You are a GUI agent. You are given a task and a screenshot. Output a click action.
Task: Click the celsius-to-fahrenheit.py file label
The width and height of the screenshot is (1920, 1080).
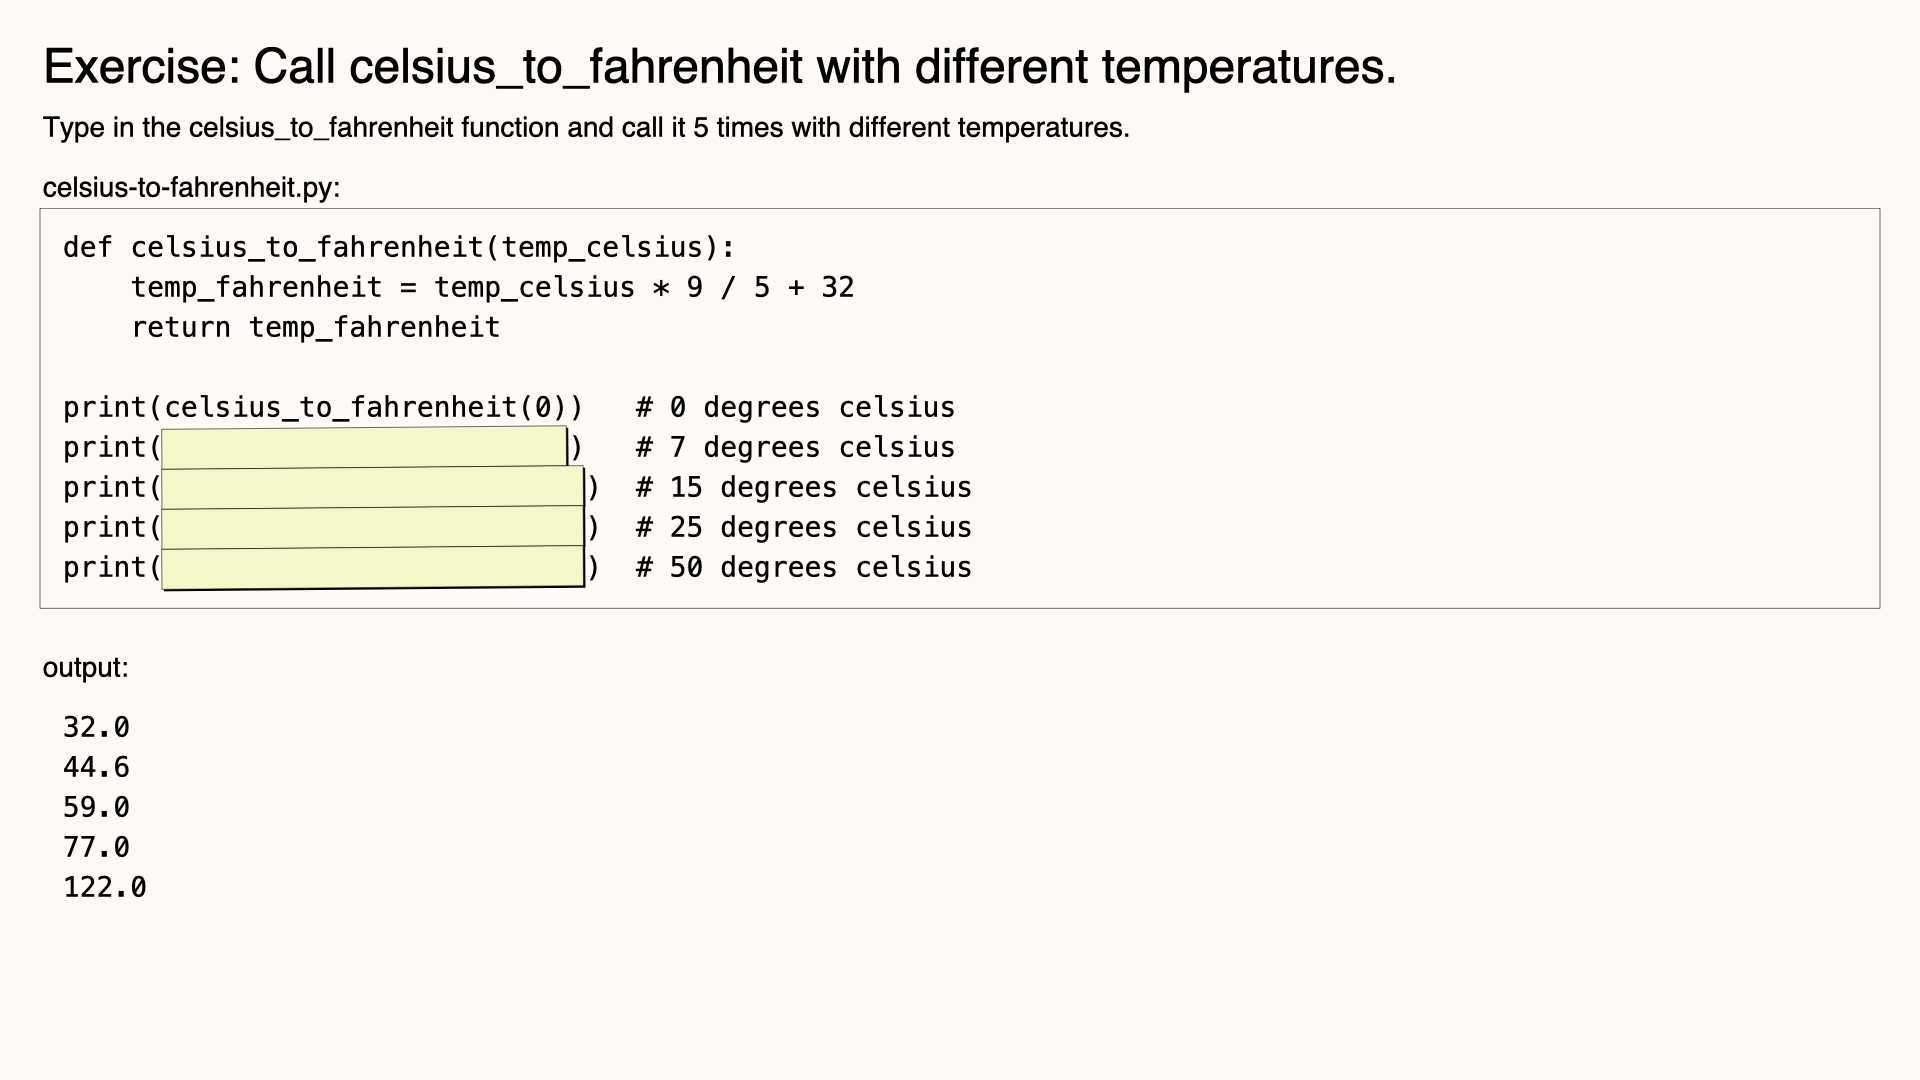click(x=191, y=188)
